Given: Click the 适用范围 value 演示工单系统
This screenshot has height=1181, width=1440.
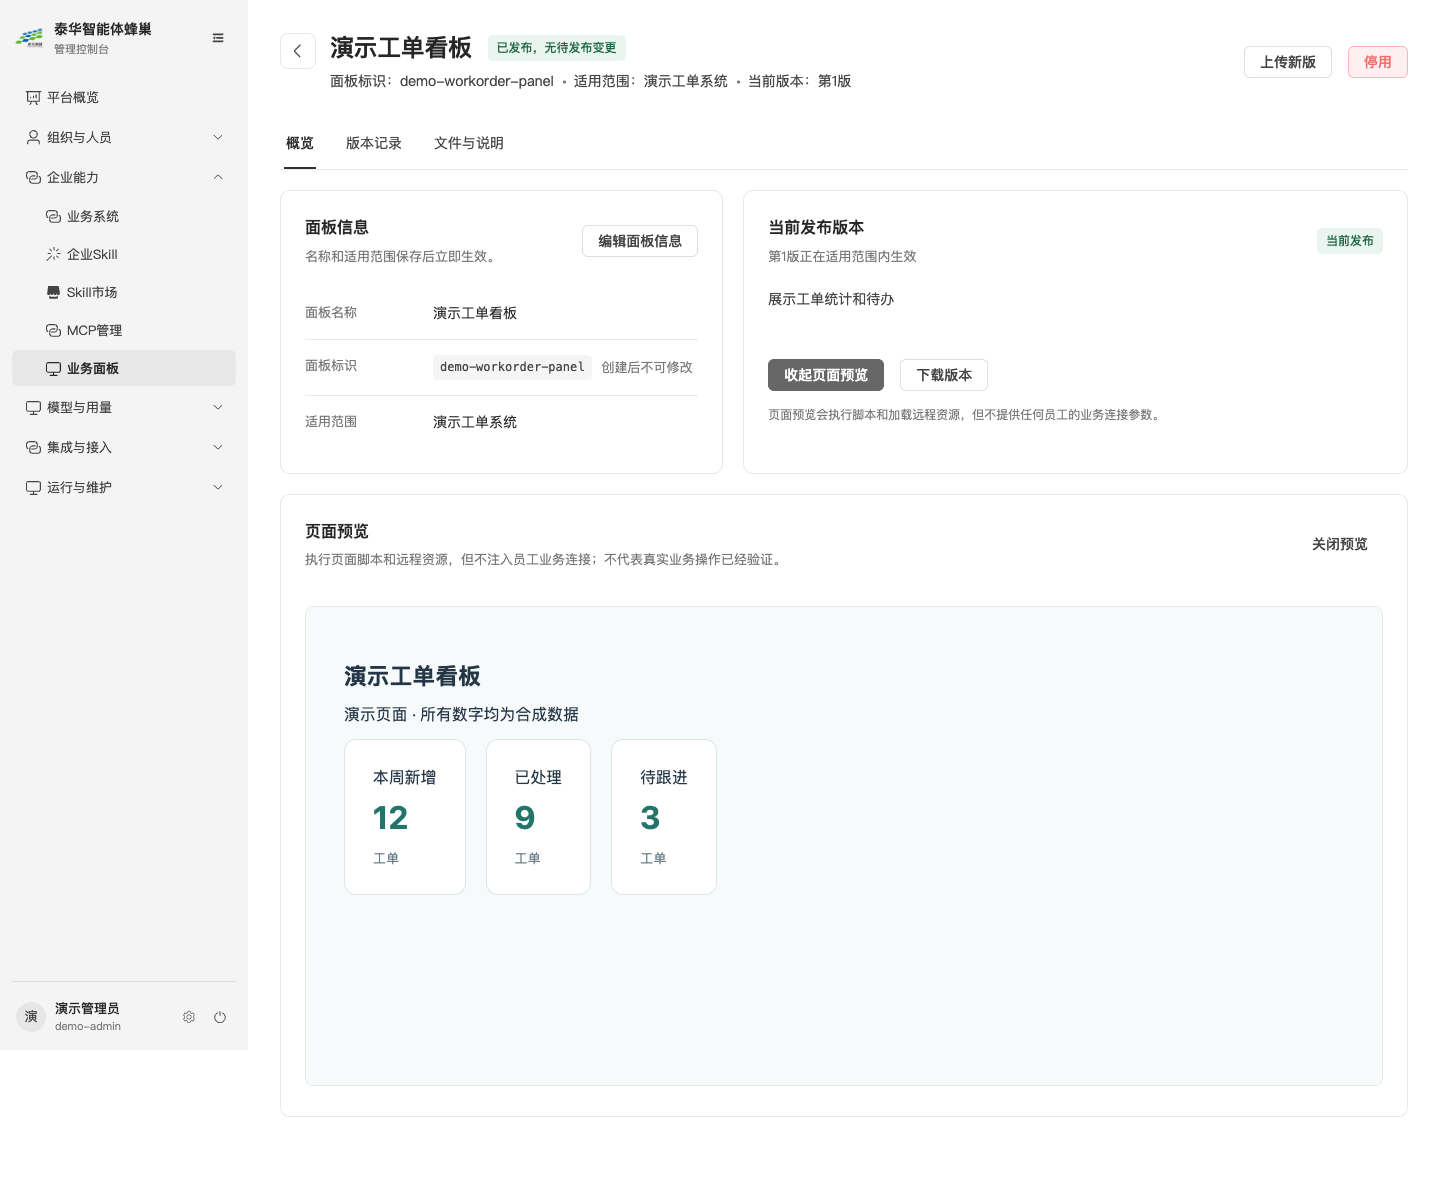Looking at the screenshot, I should (475, 422).
